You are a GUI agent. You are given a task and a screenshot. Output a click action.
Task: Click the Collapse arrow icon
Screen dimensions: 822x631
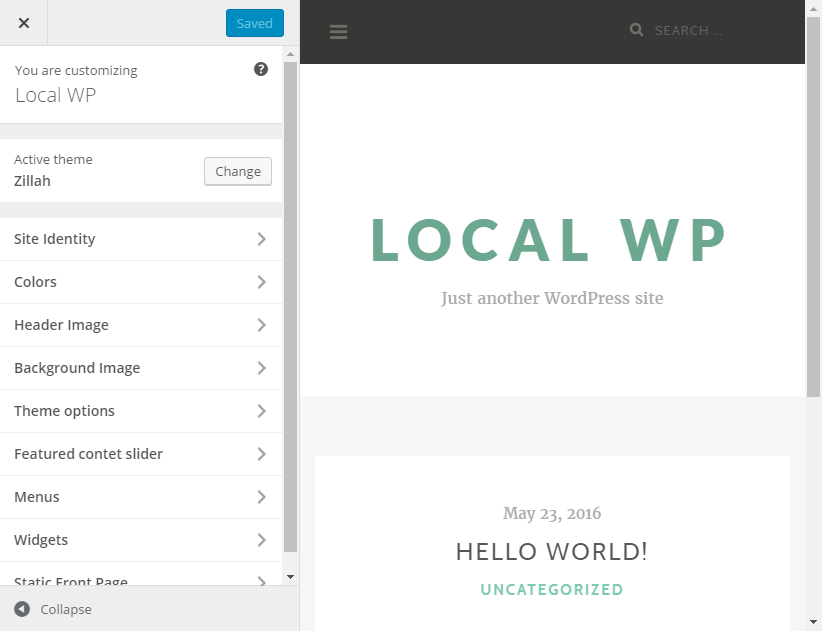[x=22, y=609]
